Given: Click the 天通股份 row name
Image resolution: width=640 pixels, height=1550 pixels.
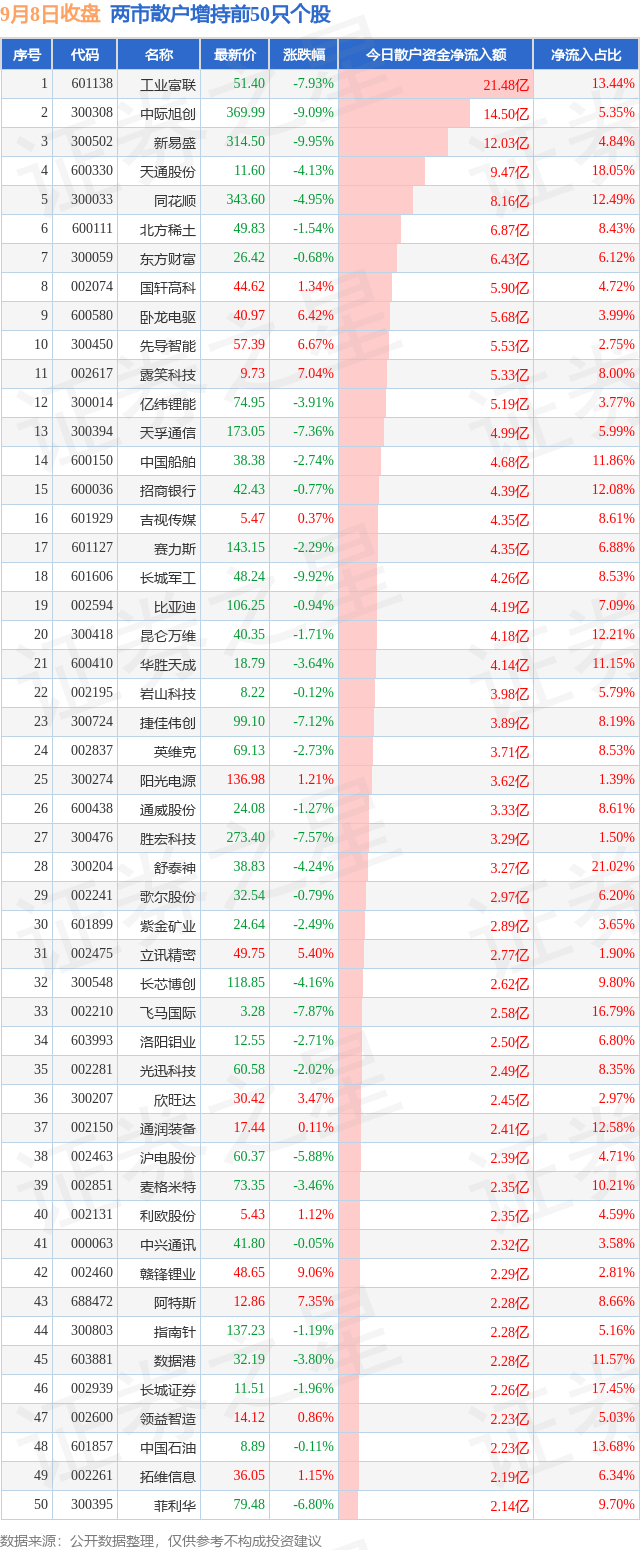Looking at the screenshot, I should pyautogui.click(x=168, y=171).
